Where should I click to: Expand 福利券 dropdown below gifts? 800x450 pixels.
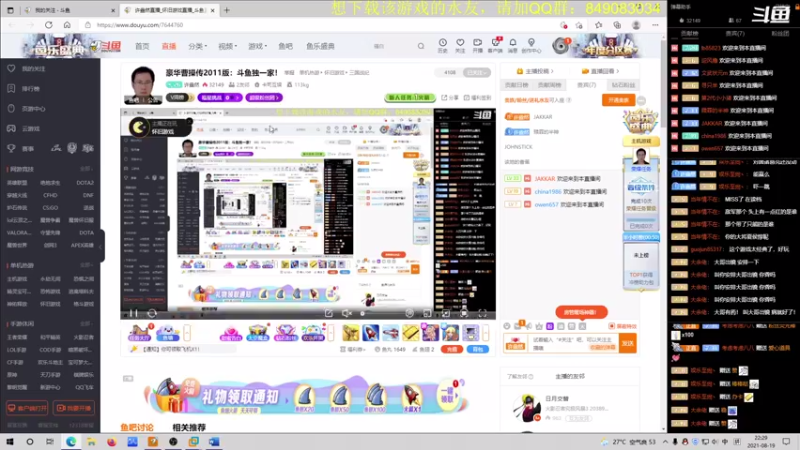tap(353, 349)
